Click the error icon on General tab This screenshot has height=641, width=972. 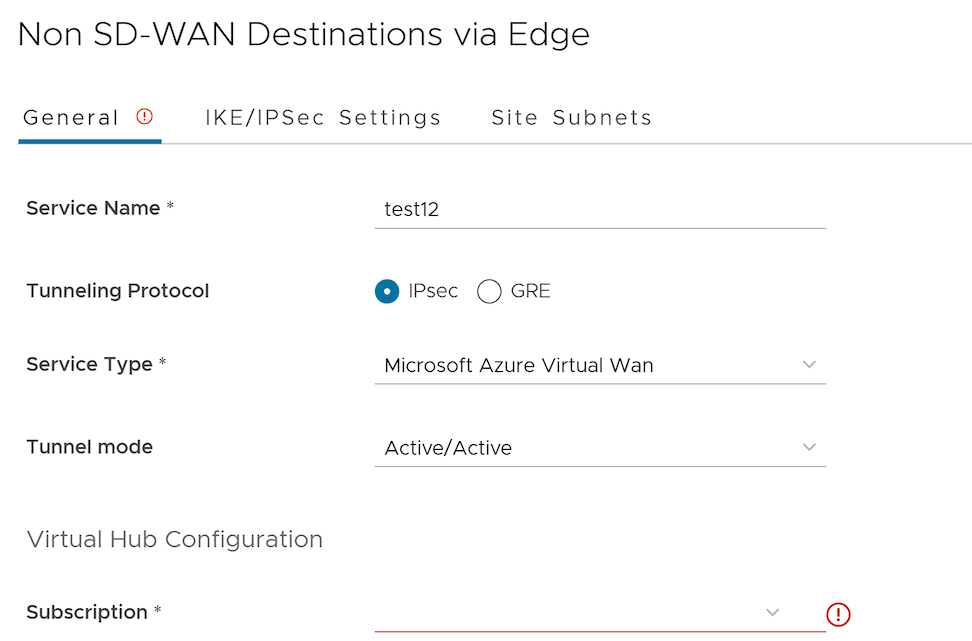145,117
